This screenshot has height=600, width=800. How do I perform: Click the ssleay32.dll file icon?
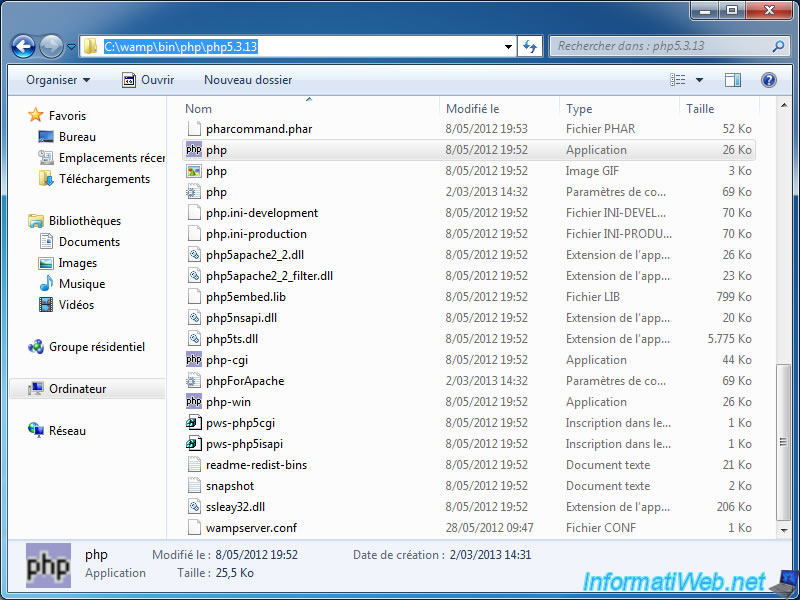(x=194, y=507)
